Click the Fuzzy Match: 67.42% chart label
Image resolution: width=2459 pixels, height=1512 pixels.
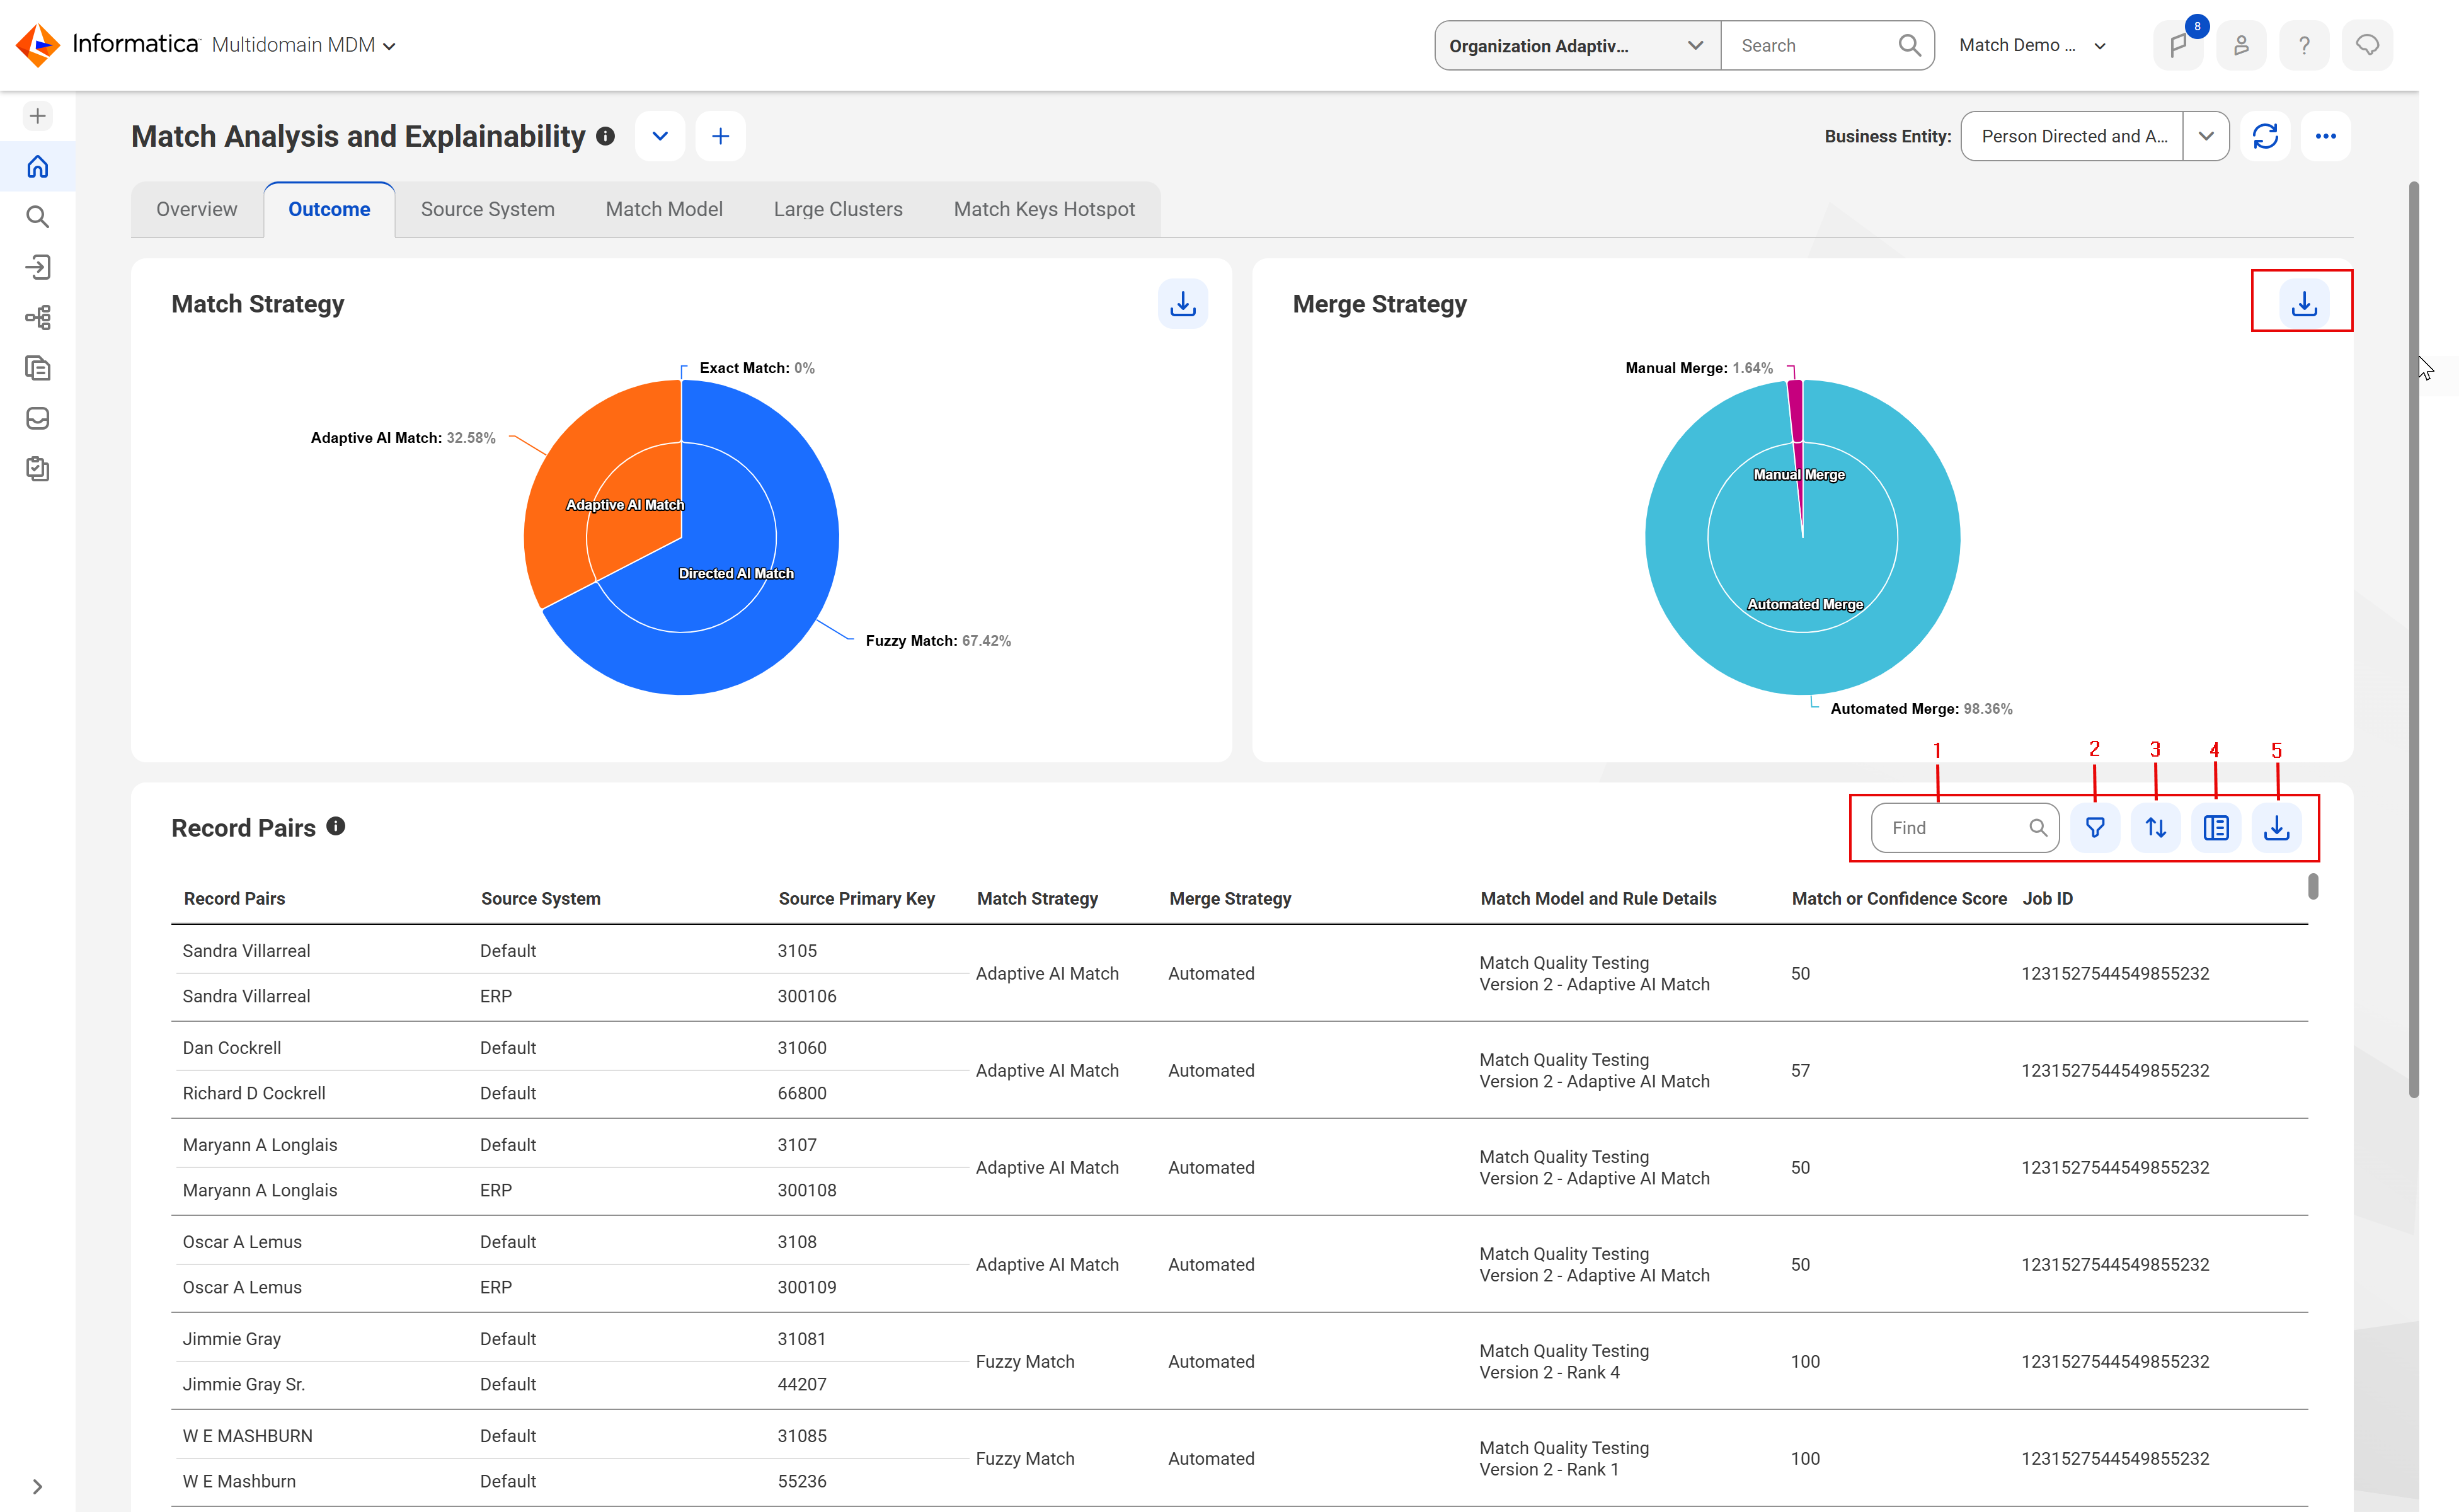tap(938, 640)
